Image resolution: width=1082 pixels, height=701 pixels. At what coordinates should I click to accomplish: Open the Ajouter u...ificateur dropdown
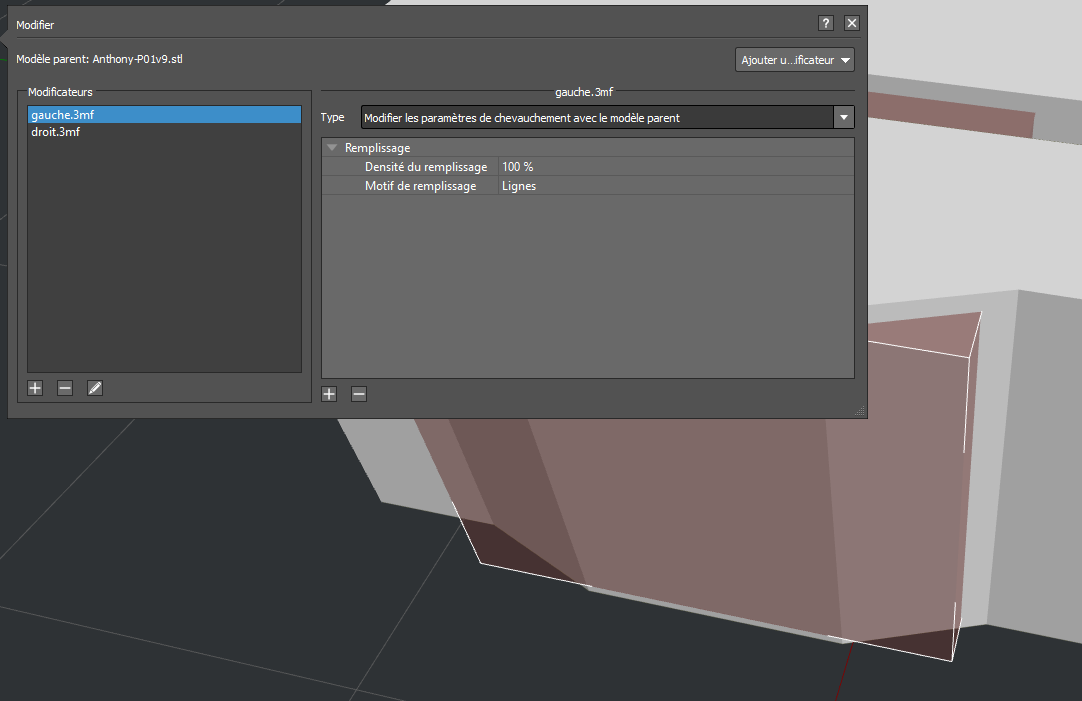[795, 60]
